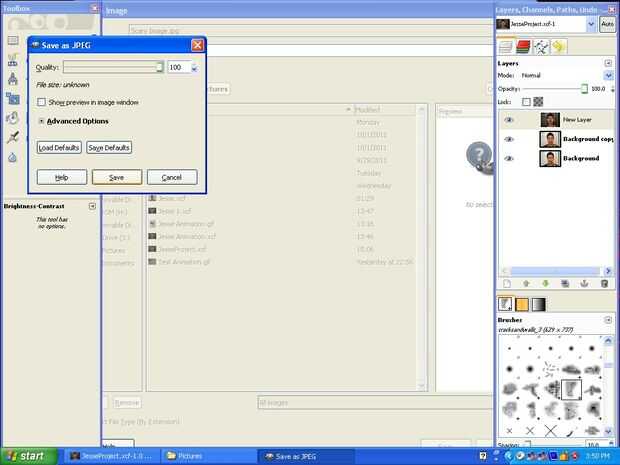Screen dimensions: 620x465
Task: Click the help question-mark icon in taskbar tray
Action: (x=483, y=456)
